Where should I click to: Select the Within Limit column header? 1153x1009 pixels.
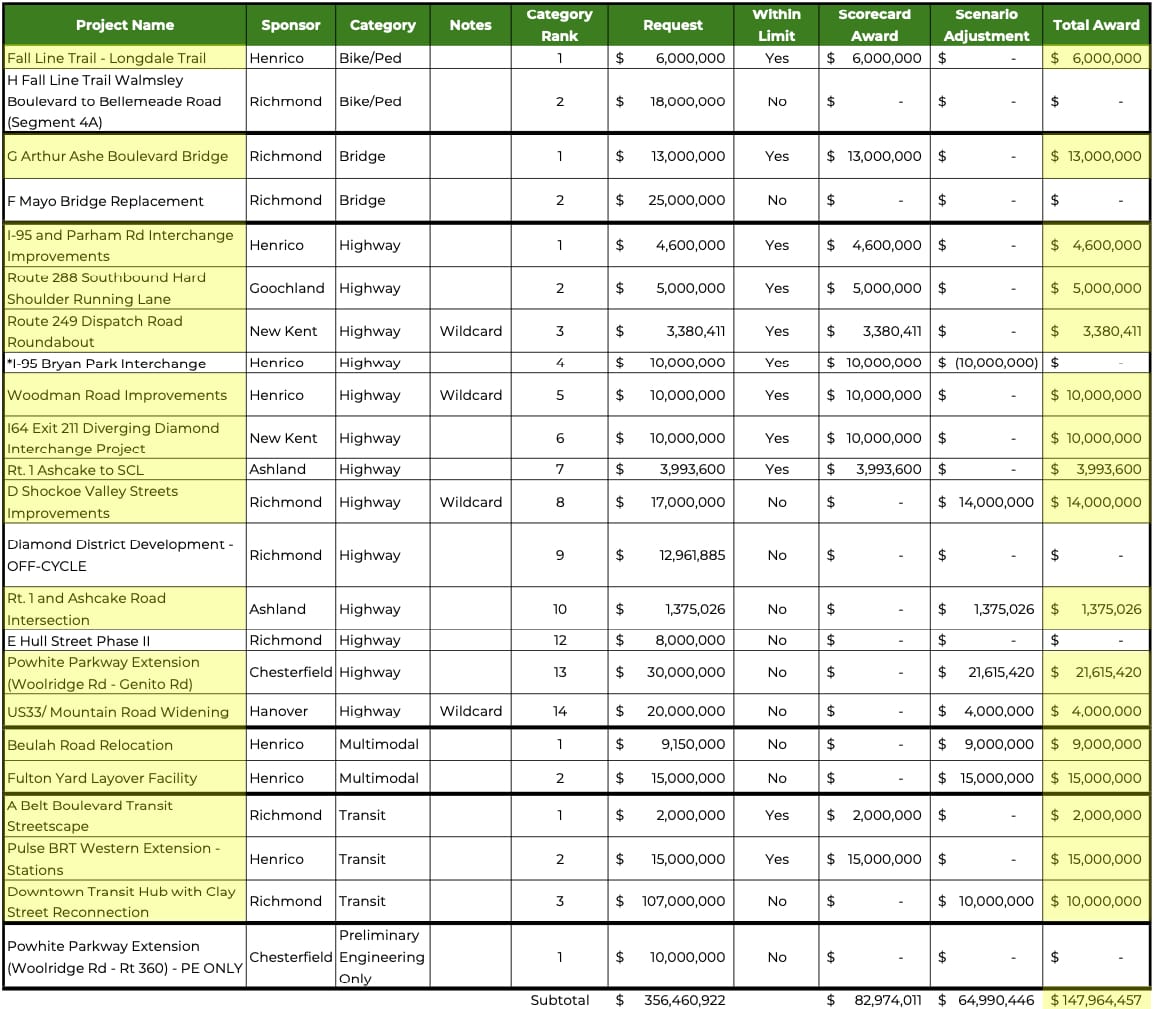776,25
